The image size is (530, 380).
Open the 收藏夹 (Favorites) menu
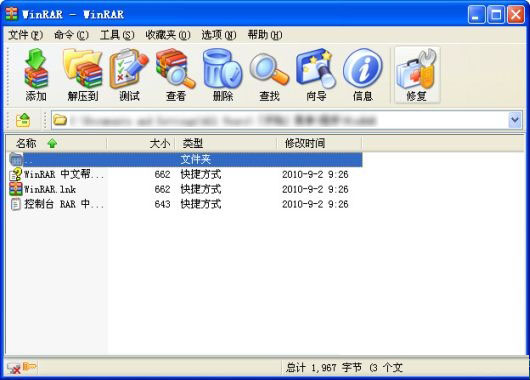coord(168,35)
